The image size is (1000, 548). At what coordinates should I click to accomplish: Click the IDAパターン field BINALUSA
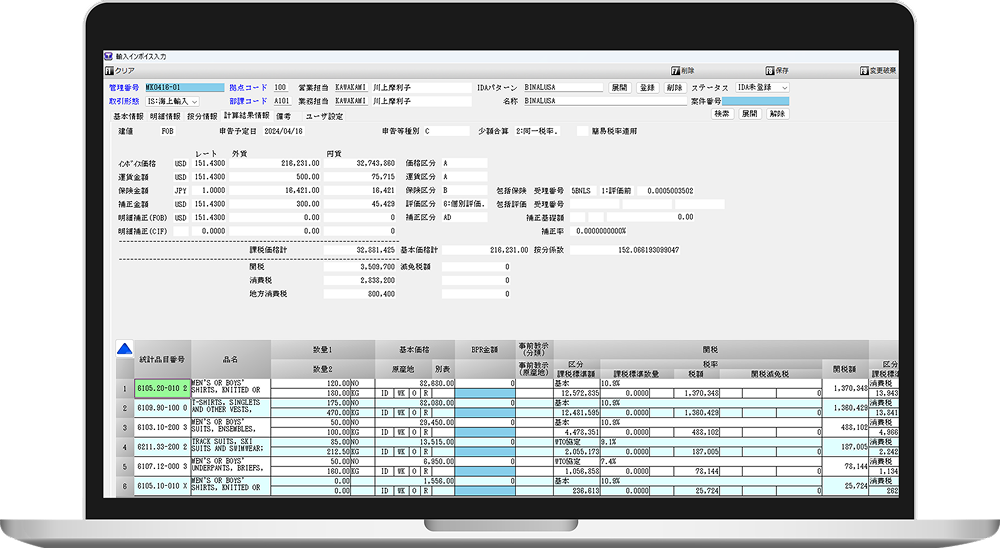click(x=563, y=87)
